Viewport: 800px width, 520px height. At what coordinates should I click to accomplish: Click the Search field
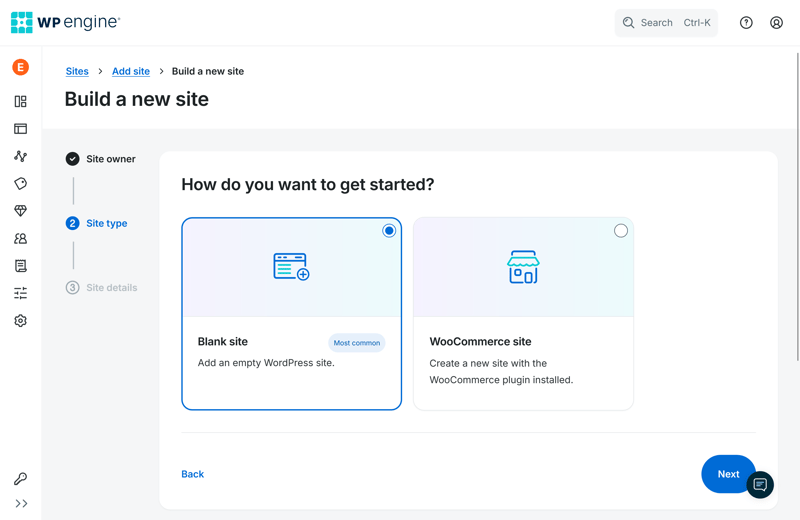tap(666, 22)
